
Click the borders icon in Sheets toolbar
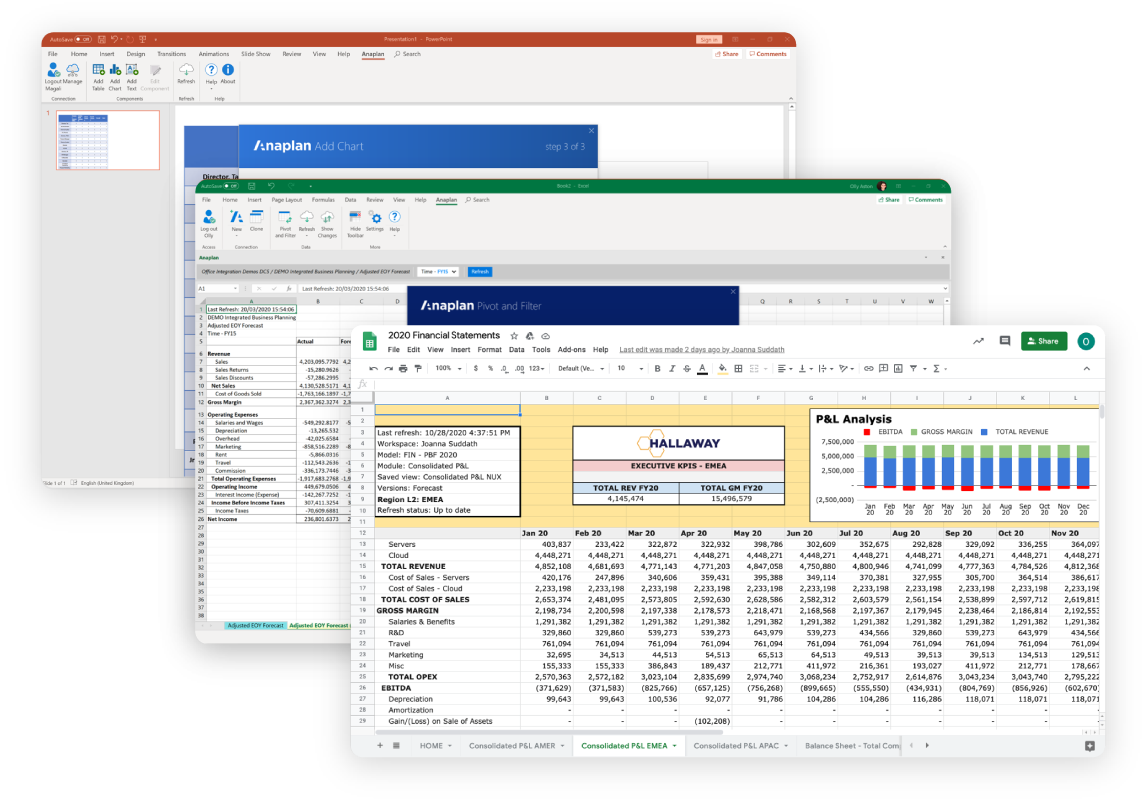coord(739,369)
